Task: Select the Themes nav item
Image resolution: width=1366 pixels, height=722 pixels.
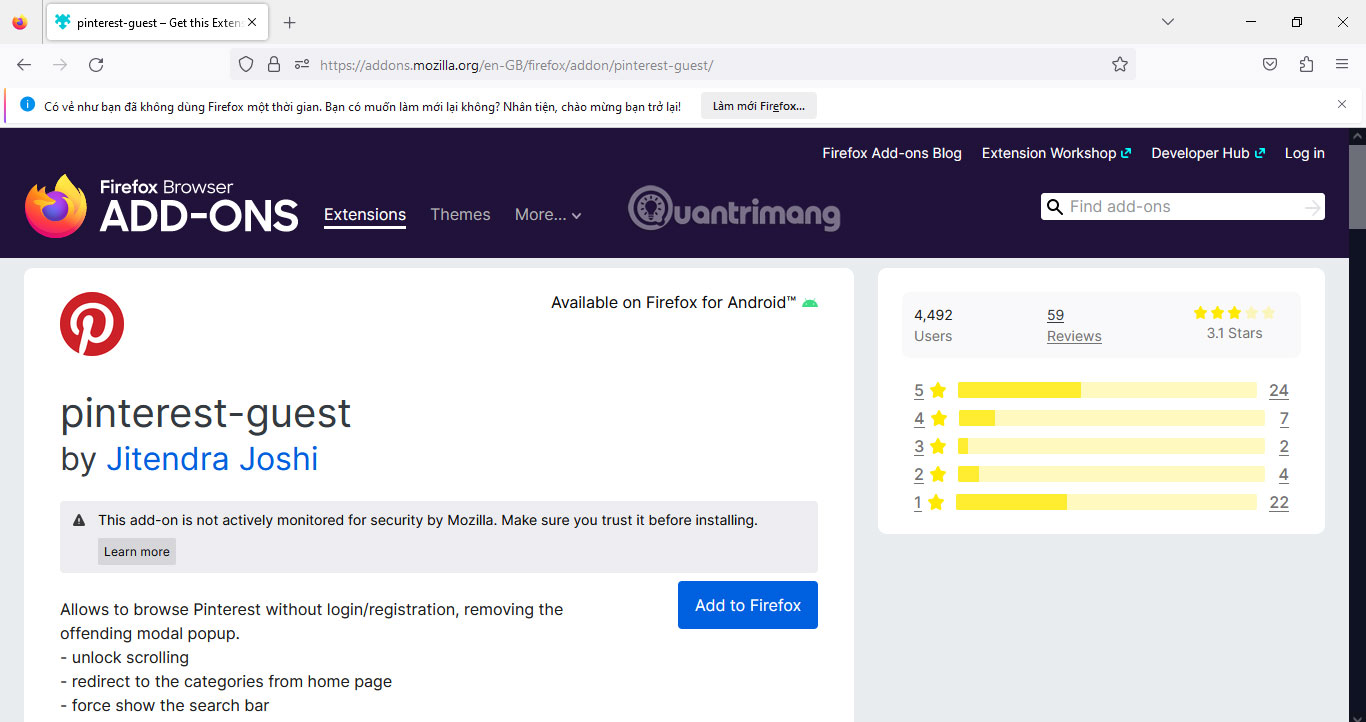Action: click(460, 214)
